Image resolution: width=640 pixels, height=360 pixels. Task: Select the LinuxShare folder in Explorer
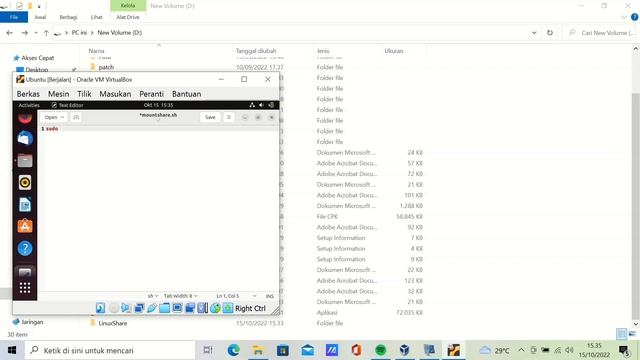(113, 323)
